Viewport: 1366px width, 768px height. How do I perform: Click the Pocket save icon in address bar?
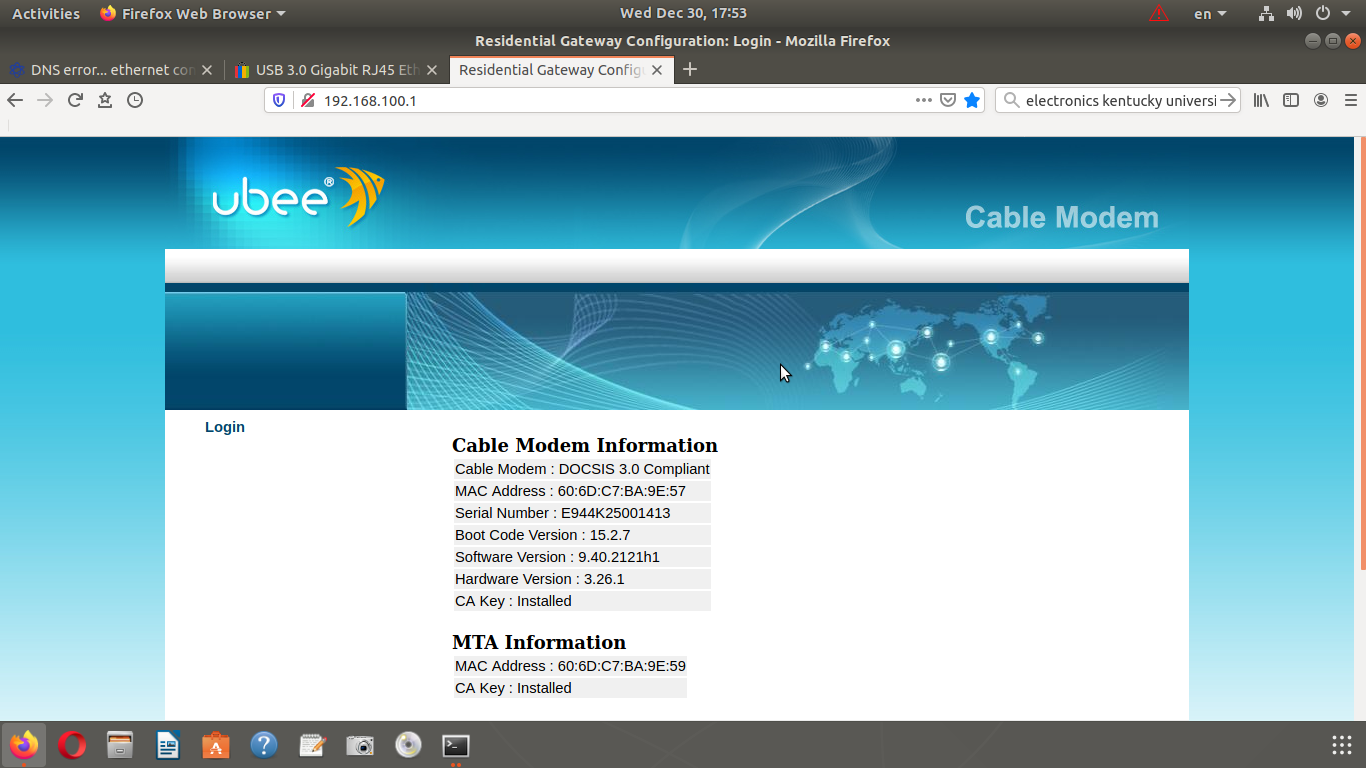tap(948, 100)
